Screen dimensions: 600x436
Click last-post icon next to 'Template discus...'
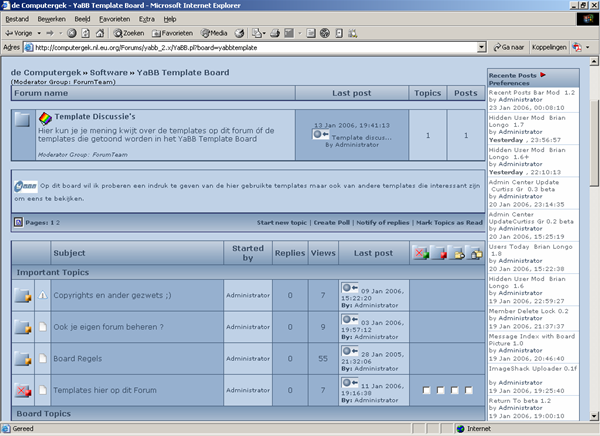click(321, 134)
